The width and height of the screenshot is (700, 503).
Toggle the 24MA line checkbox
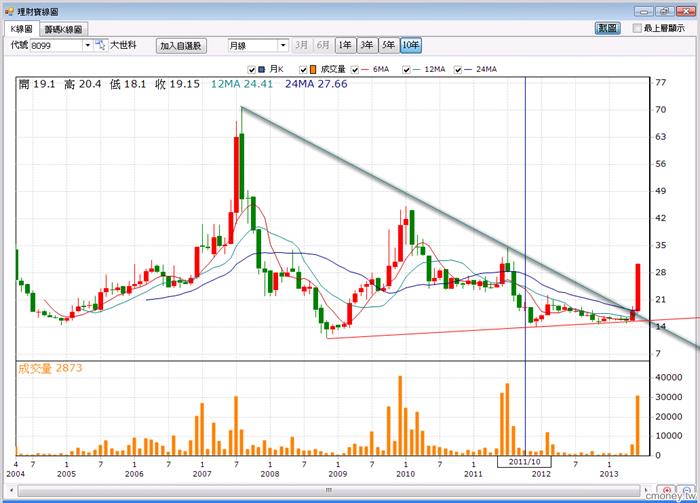pos(458,70)
